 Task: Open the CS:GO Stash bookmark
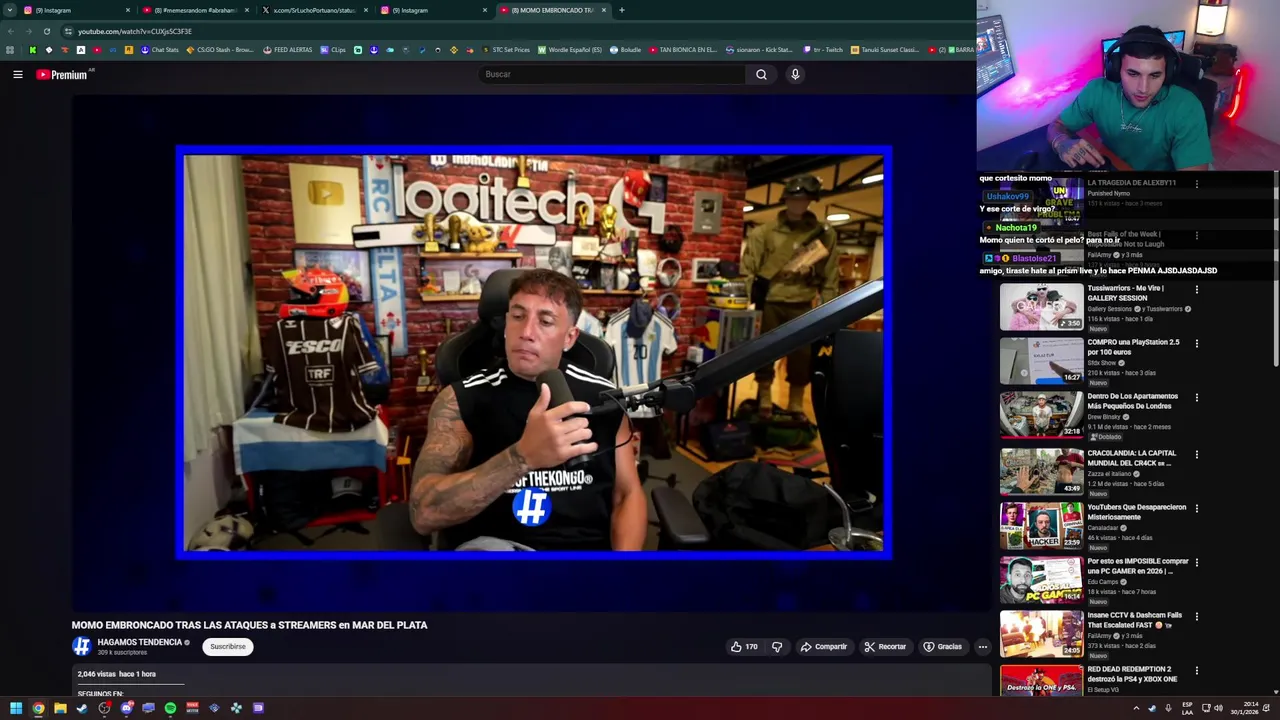click(x=220, y=50)
